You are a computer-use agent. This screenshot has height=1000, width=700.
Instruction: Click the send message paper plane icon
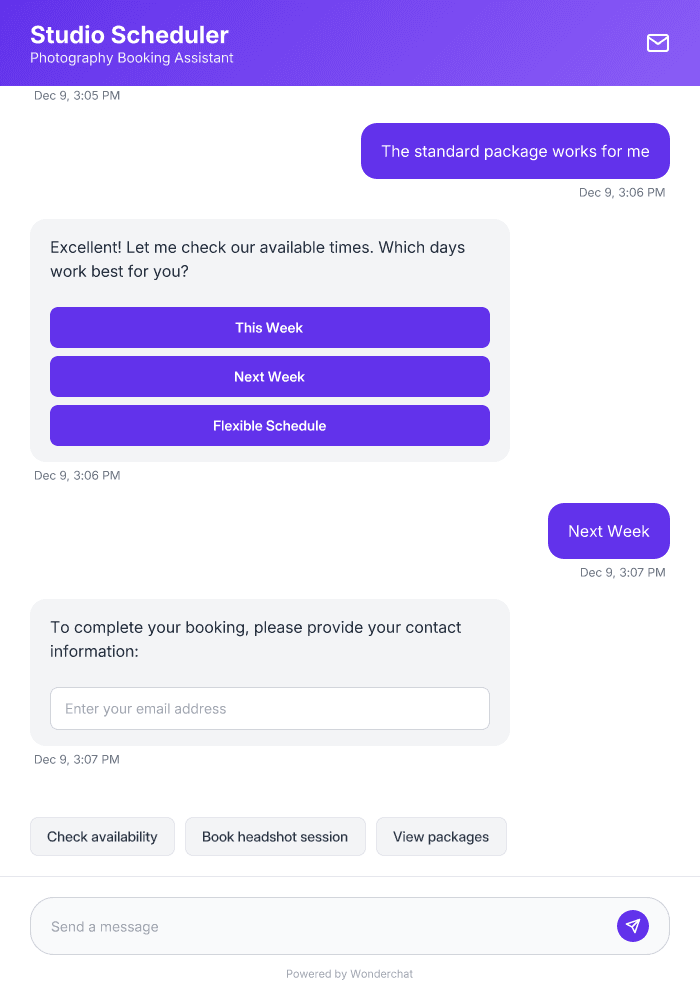coord(633,925)
